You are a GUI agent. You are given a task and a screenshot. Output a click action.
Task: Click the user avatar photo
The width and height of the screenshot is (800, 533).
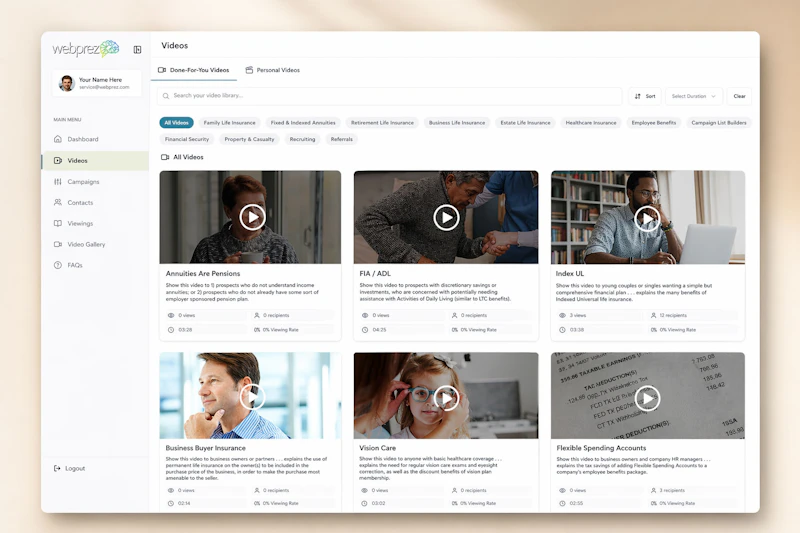67,83
